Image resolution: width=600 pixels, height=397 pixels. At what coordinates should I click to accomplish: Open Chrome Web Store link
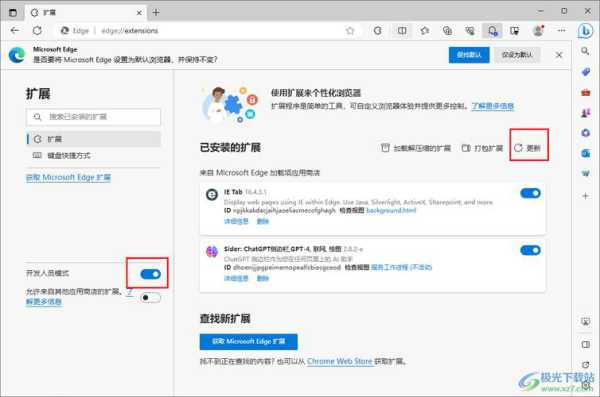click(340, 361)
